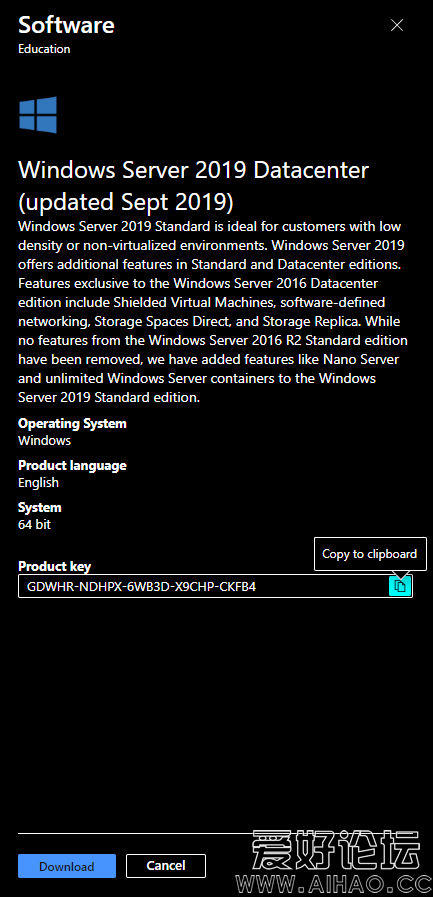
Task: Start the Download of Windows Server 2019
Action: click(x=67, y=866)
